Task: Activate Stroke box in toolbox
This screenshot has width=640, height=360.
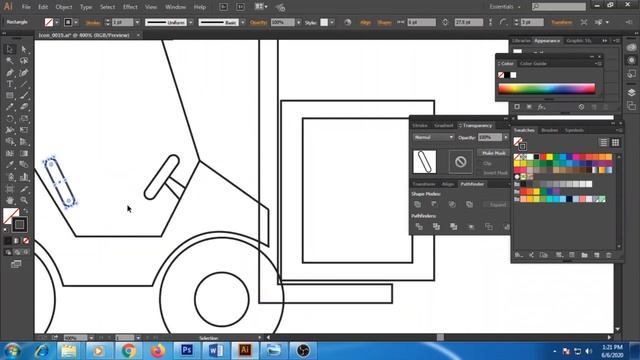Action: click(x=20, y=224)
